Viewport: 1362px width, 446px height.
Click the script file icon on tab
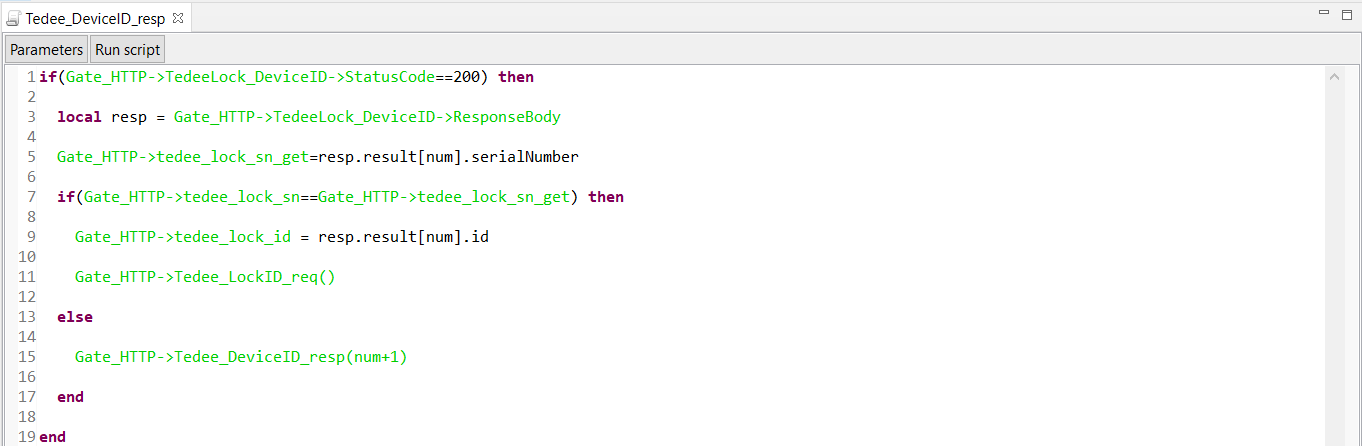point(14,18)
